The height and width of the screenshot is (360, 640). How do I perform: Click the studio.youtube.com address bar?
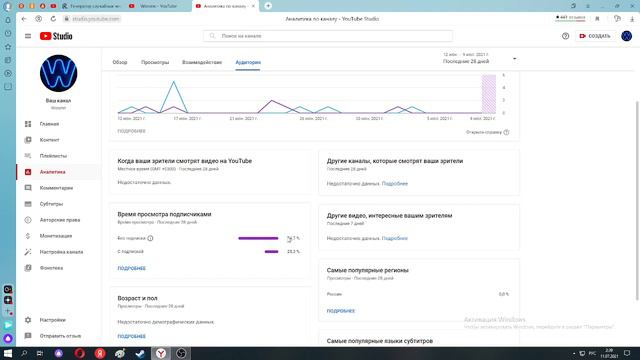pos(92,19)
